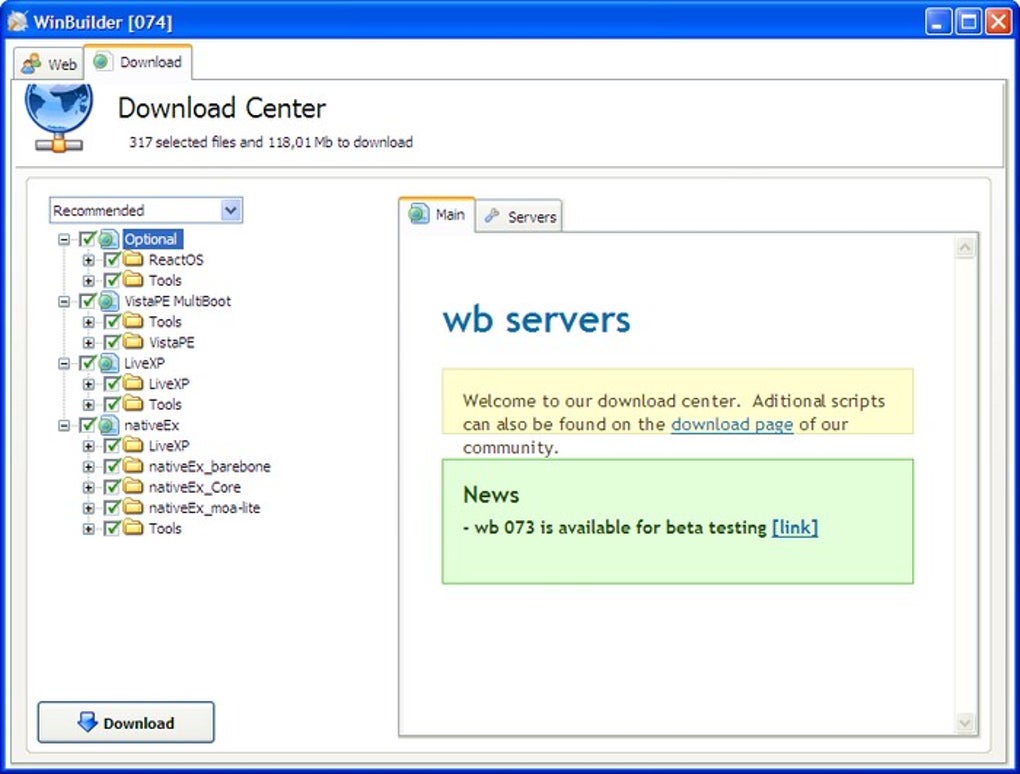Open the Servers tab
Viewport: 1020px width, 774px height.
pyautogui.click(x=520, y=217)
